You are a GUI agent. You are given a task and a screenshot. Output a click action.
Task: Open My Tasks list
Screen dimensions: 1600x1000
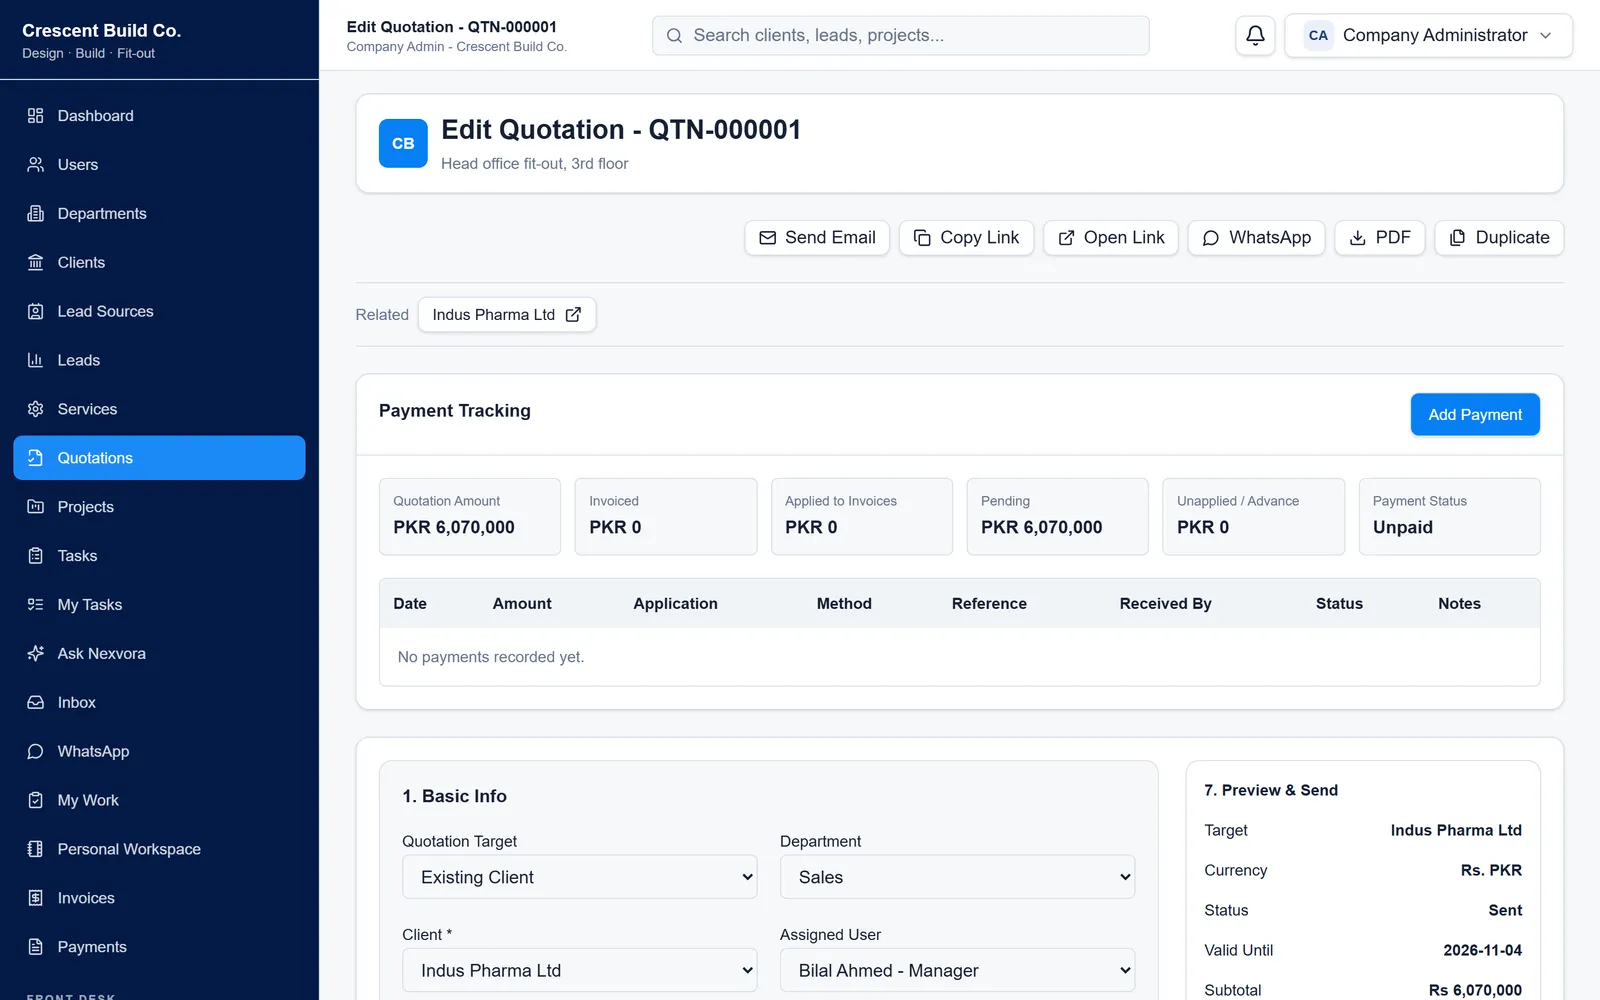pyautogui.click(x=159, y=605)
